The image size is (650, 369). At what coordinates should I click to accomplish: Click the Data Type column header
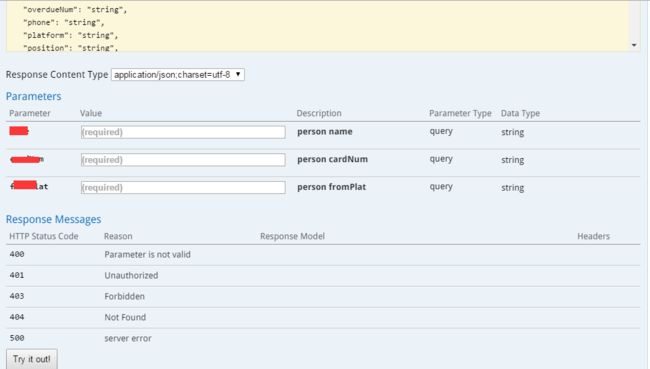pyautogui.click(x=520, y=113)
